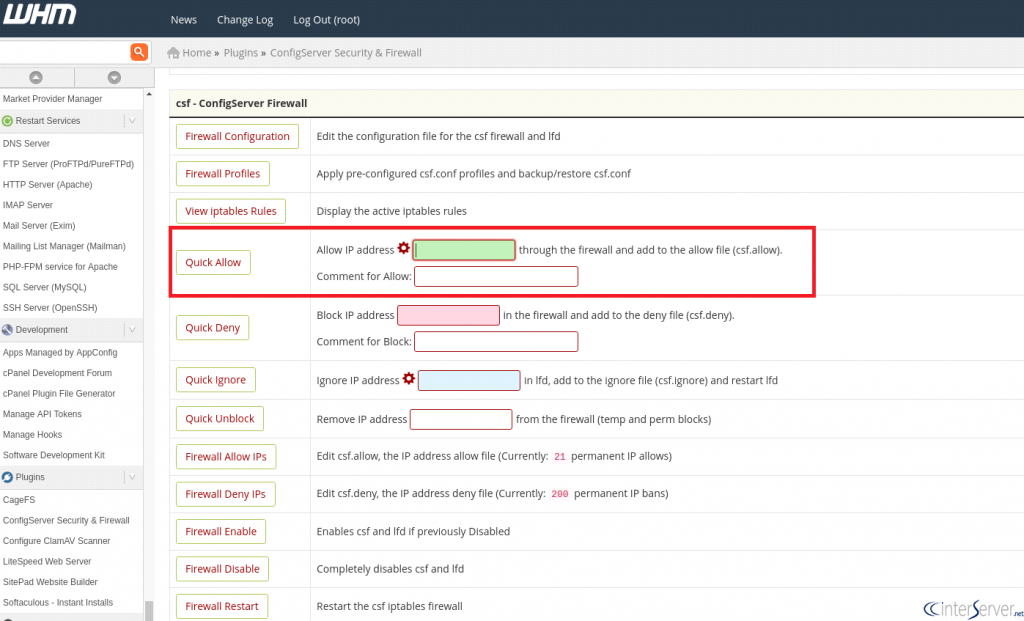This screenshot has width=1024, height=621.
Task: Open PHP-FPM service for Apache item
Action: click(60, 267)
